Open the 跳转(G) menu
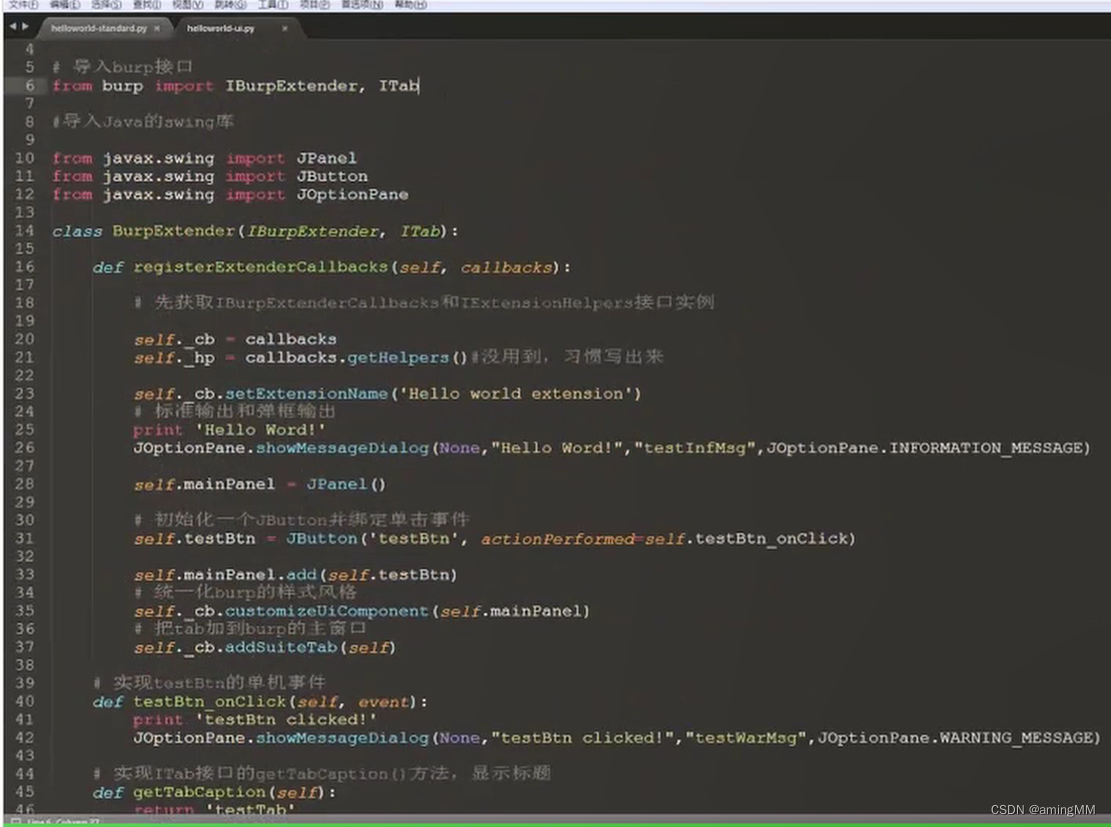 [230, 4]
